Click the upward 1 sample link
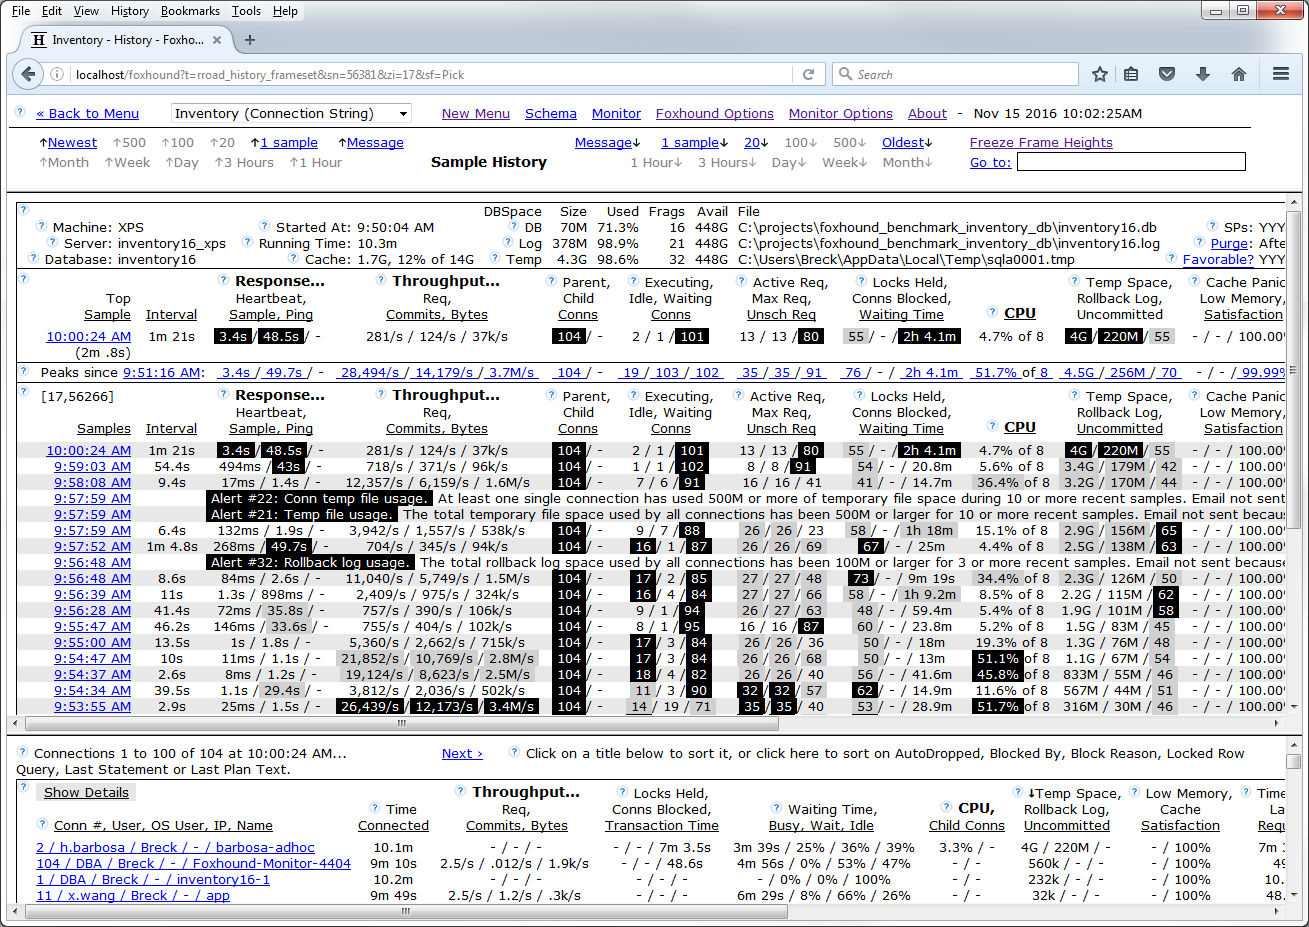Screen dimensions: 1309x927 (283, 143)
